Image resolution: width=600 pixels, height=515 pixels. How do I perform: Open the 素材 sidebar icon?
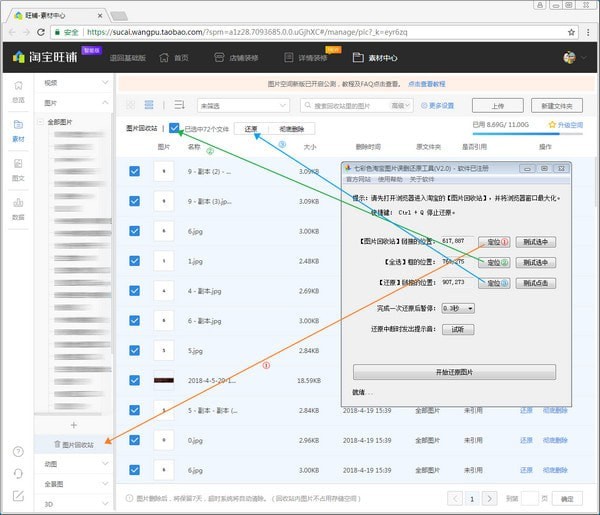pyautogui.click(x=18, y=130)
